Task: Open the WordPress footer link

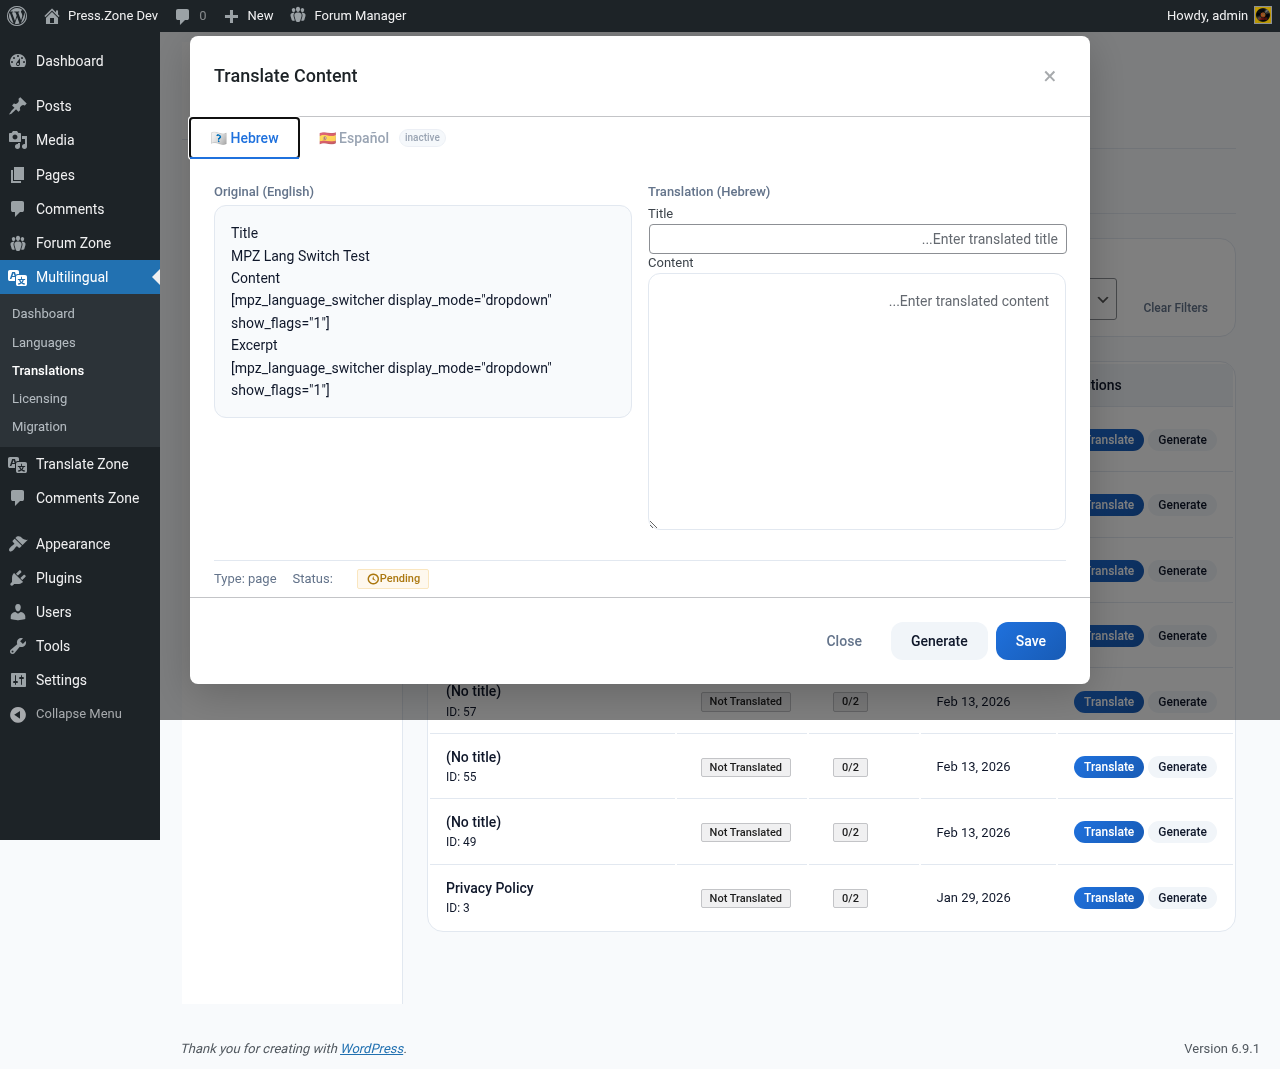Action: (x=372, y=1049)
